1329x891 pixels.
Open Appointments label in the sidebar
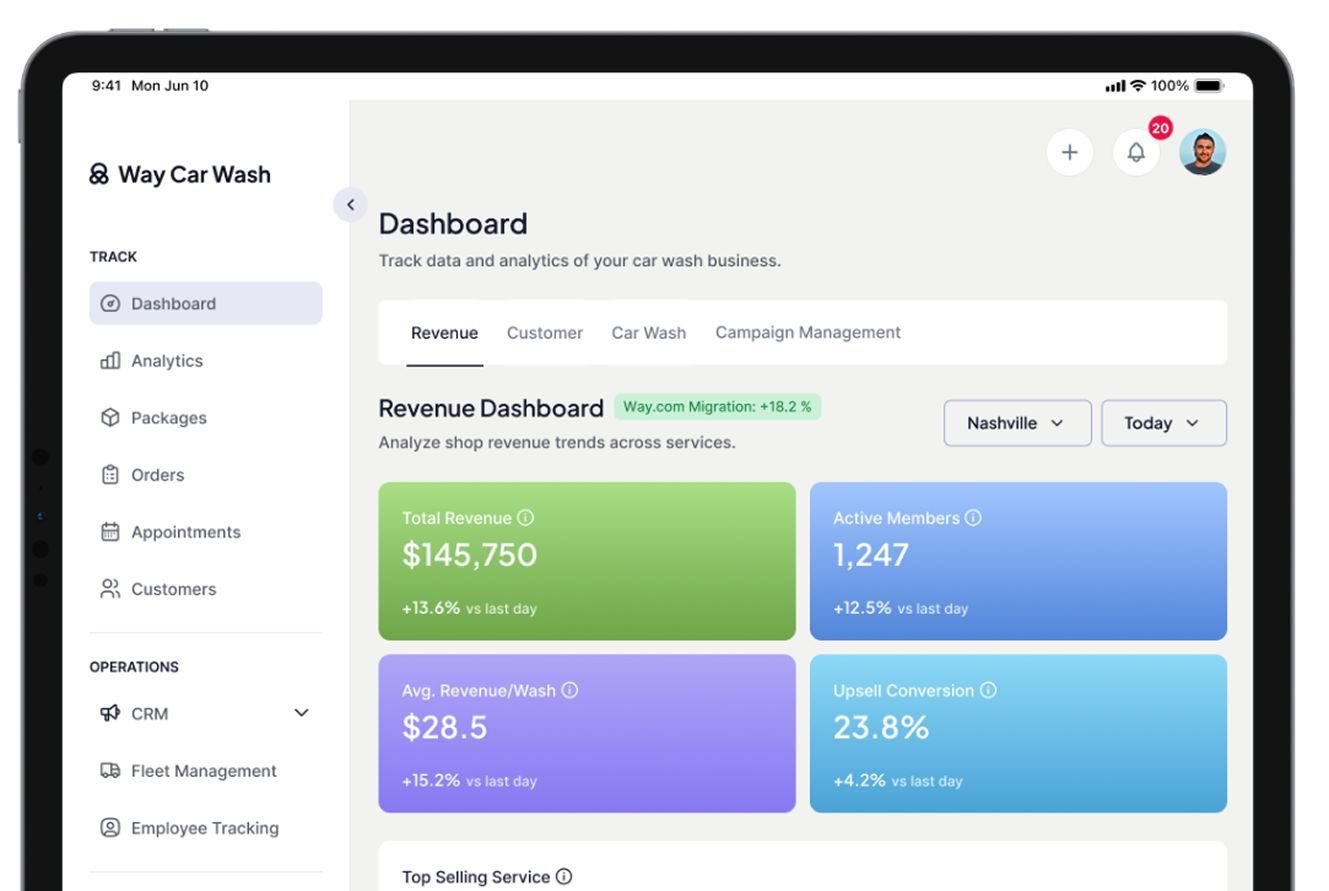tap(186, 532)
